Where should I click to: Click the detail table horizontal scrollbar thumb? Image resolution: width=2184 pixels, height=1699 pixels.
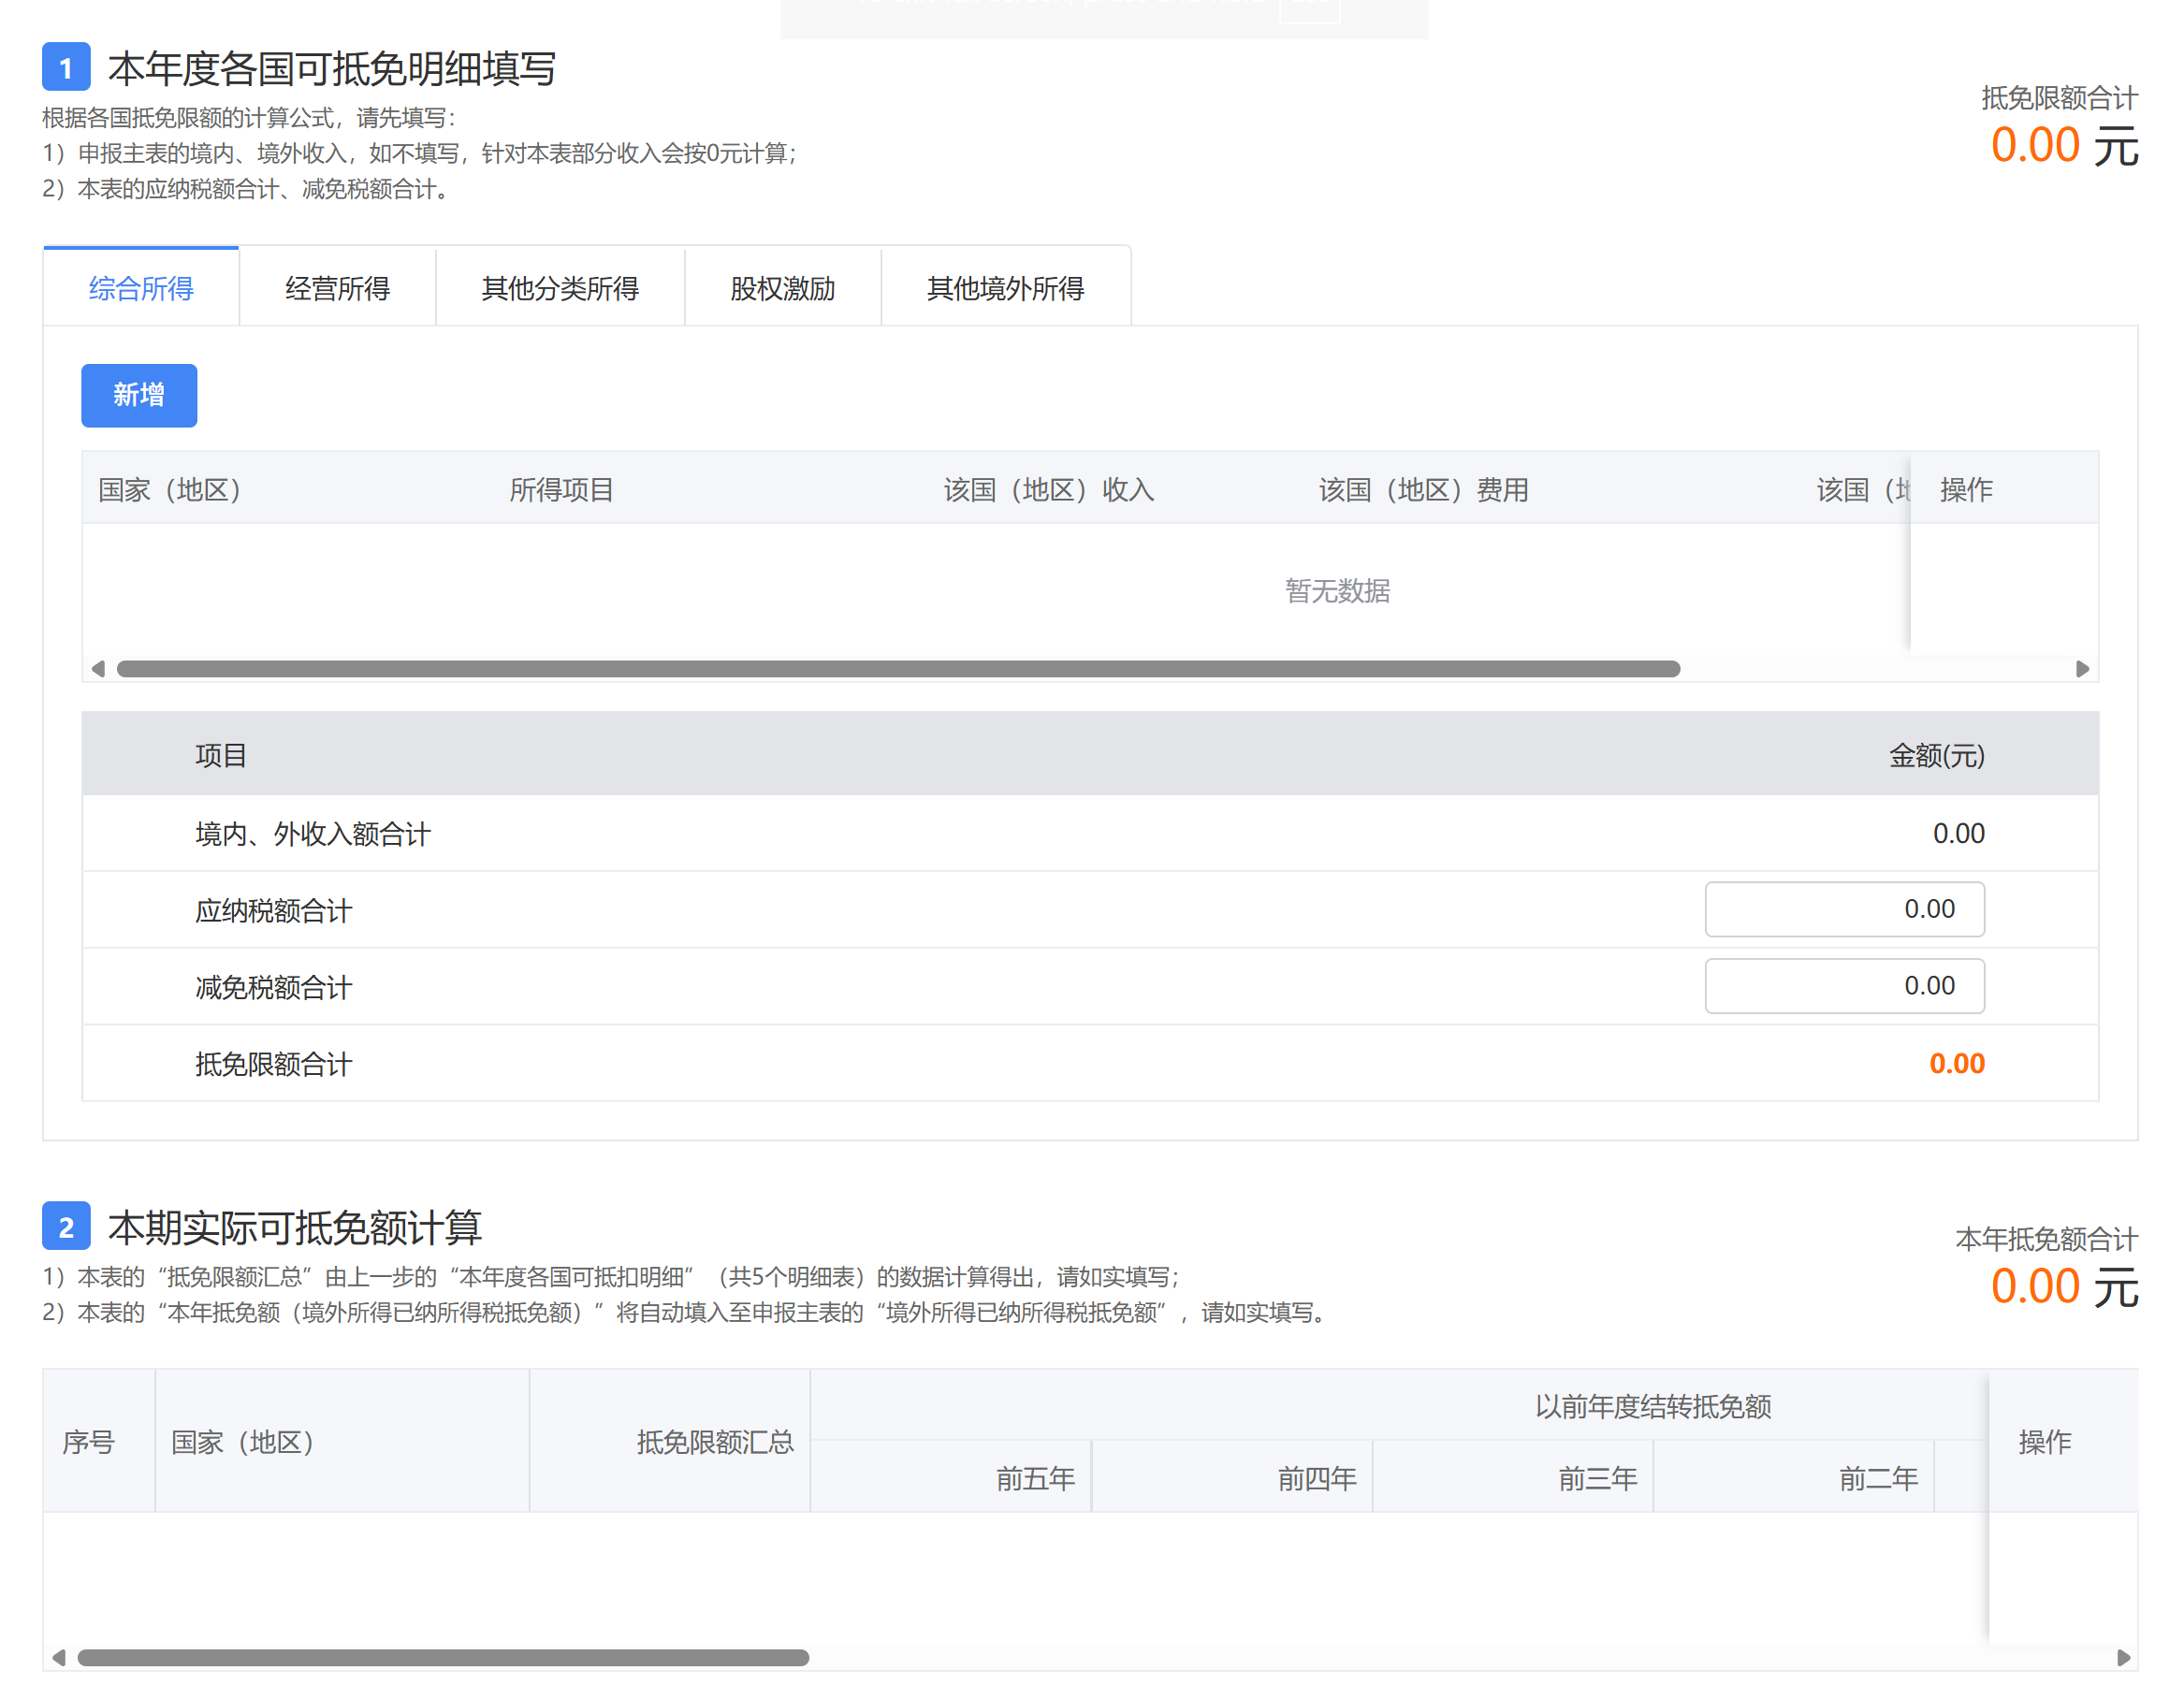[x=898, y=668]
